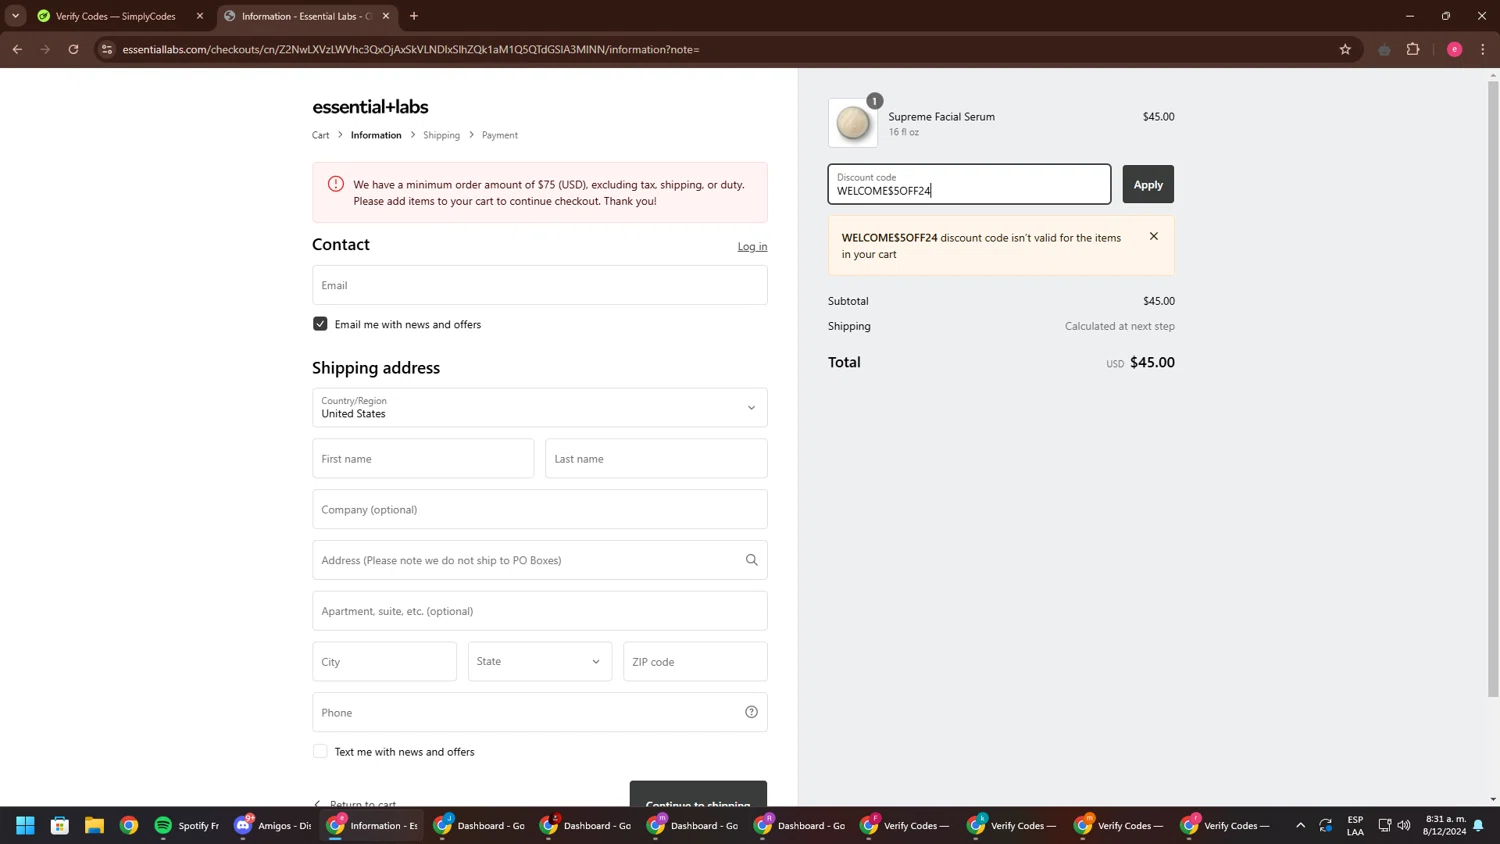Reload the checkout page
This screenshot has height=844, width=1500.
(73, 49)
